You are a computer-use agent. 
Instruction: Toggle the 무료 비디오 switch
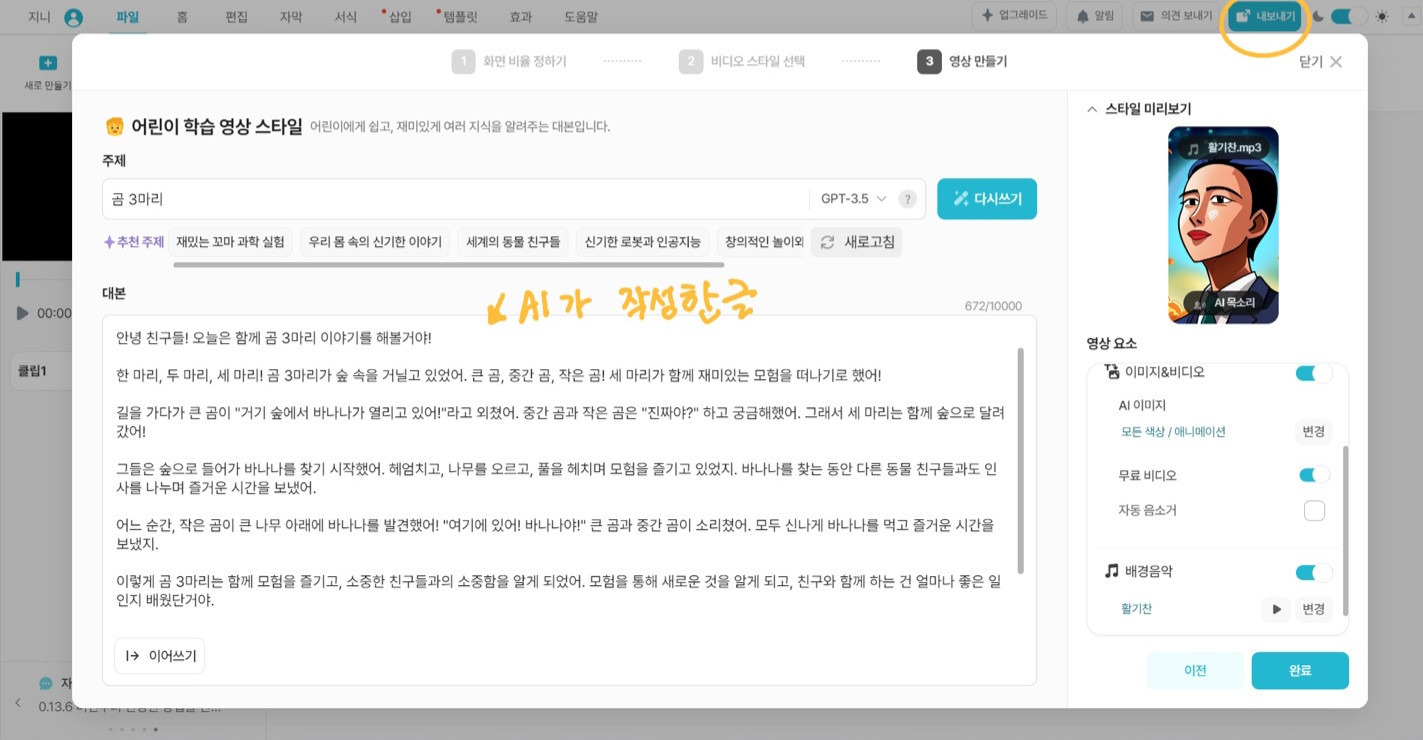(x=1314, y=475)
